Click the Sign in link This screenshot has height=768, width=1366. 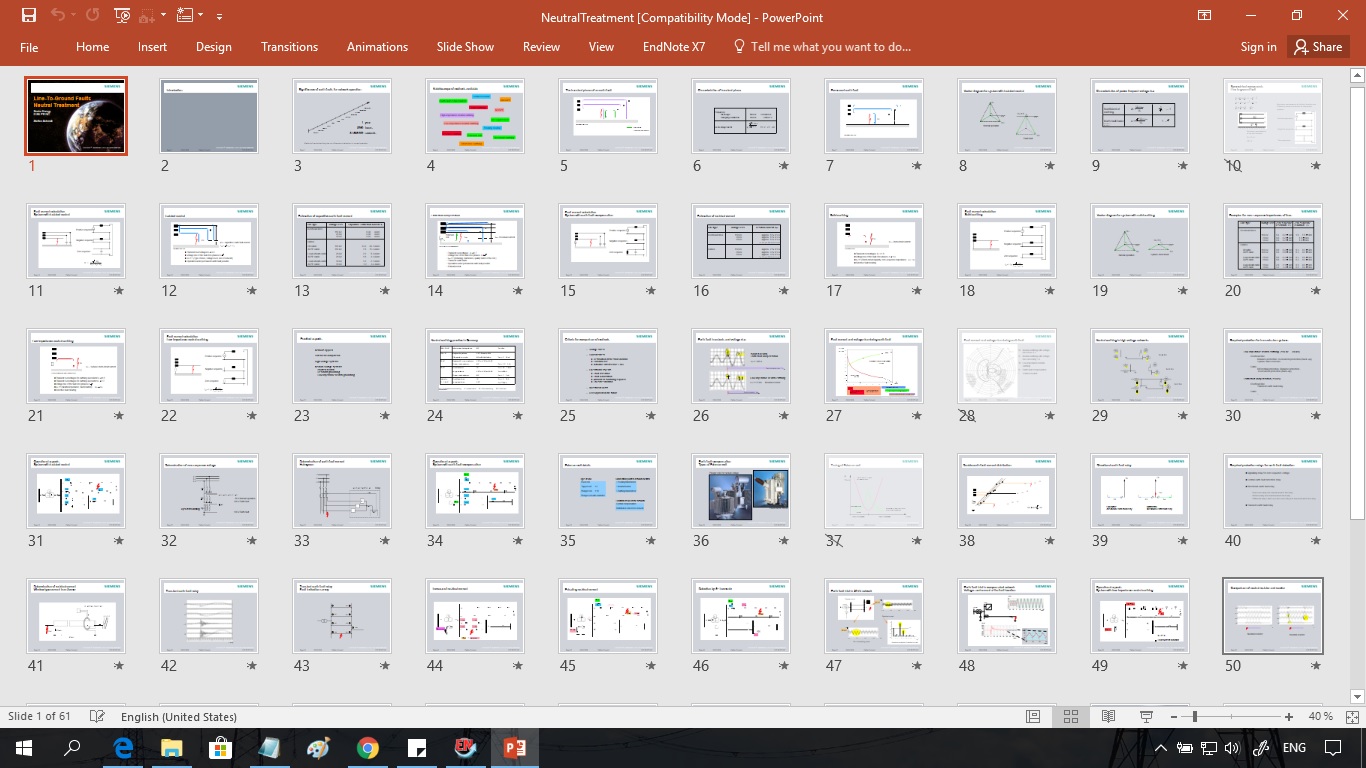tap(1258, 47)
